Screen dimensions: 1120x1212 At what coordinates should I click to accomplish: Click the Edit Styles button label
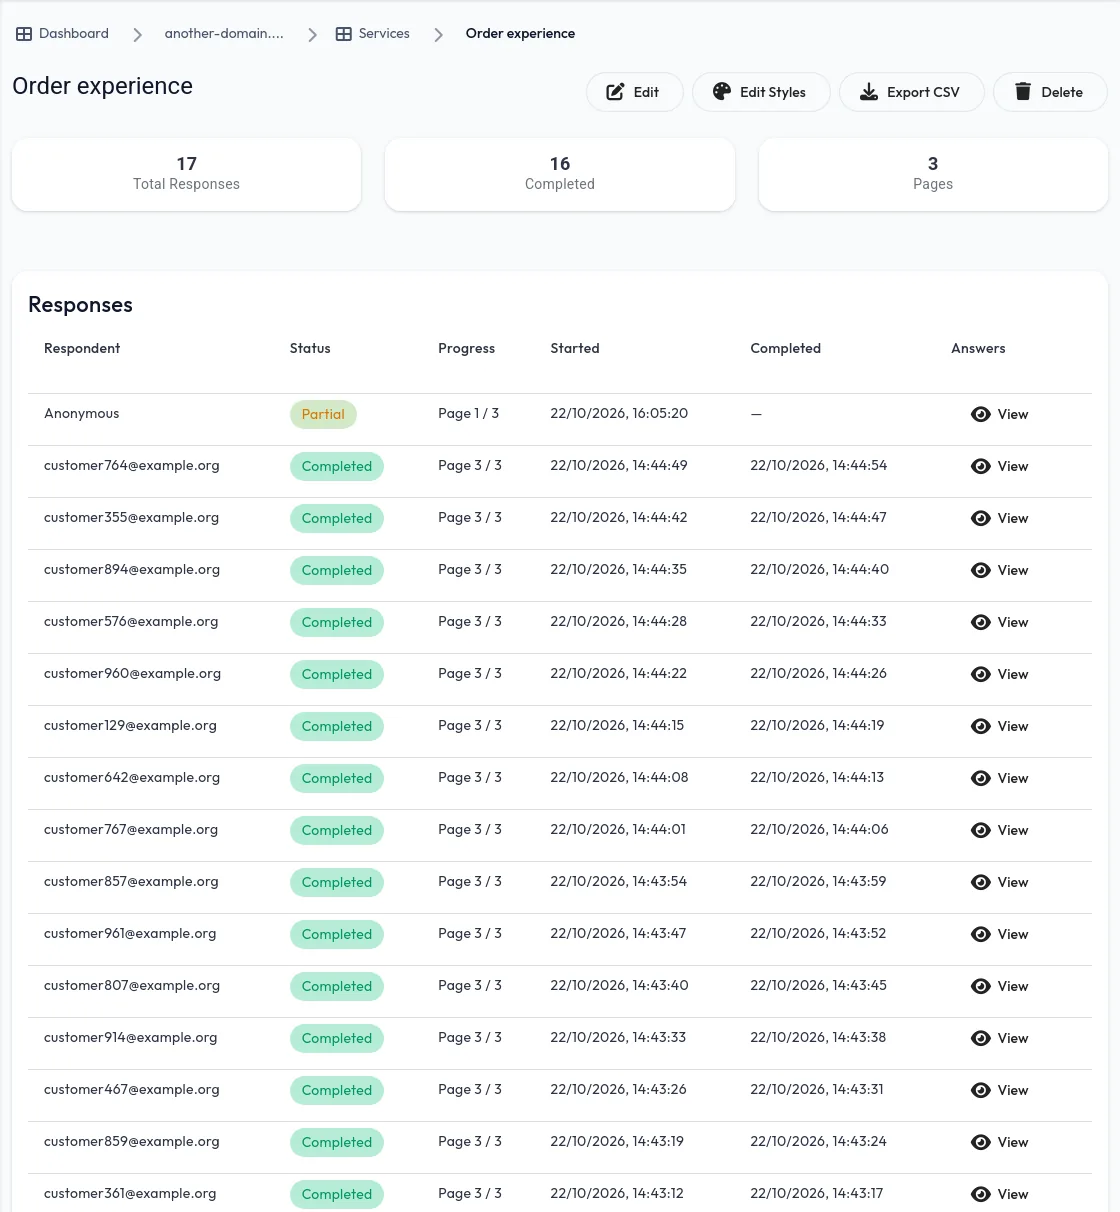tap(773, 92)
